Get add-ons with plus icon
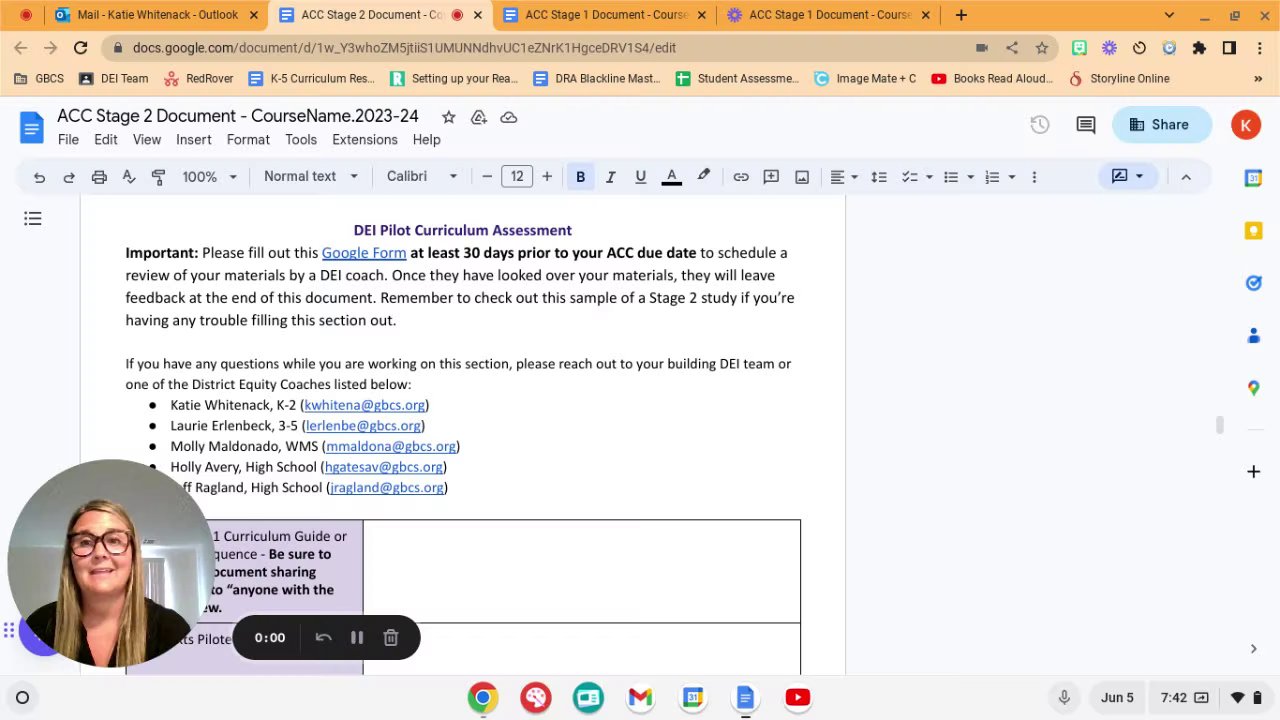 pyautogui.click(x=1253, y=471)
